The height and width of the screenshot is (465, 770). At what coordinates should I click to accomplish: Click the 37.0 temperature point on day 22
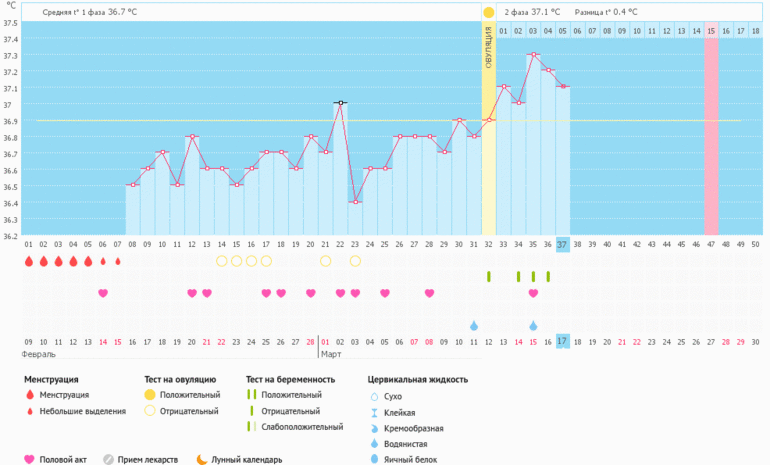pyautogui.click(x=340, y=103)
